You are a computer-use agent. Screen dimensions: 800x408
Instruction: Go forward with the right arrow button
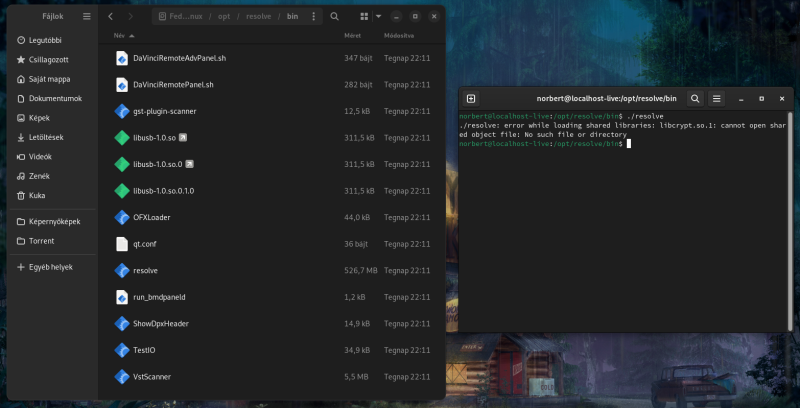130,16
